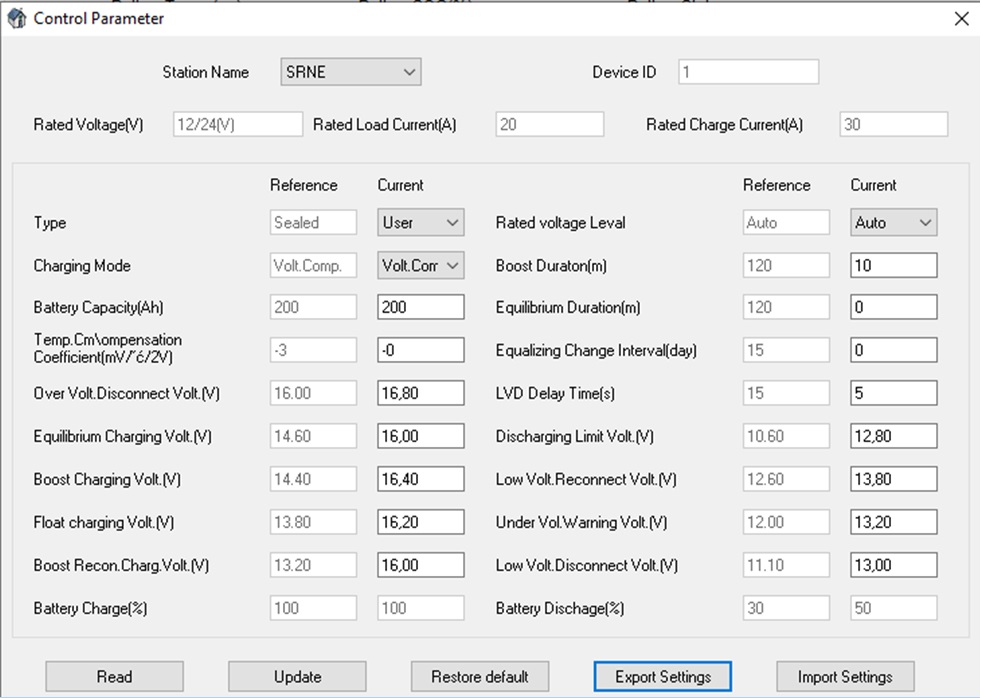Click the LVD Delay Time current field
This screenshot has height=698, width=981.
pos(894,394)
